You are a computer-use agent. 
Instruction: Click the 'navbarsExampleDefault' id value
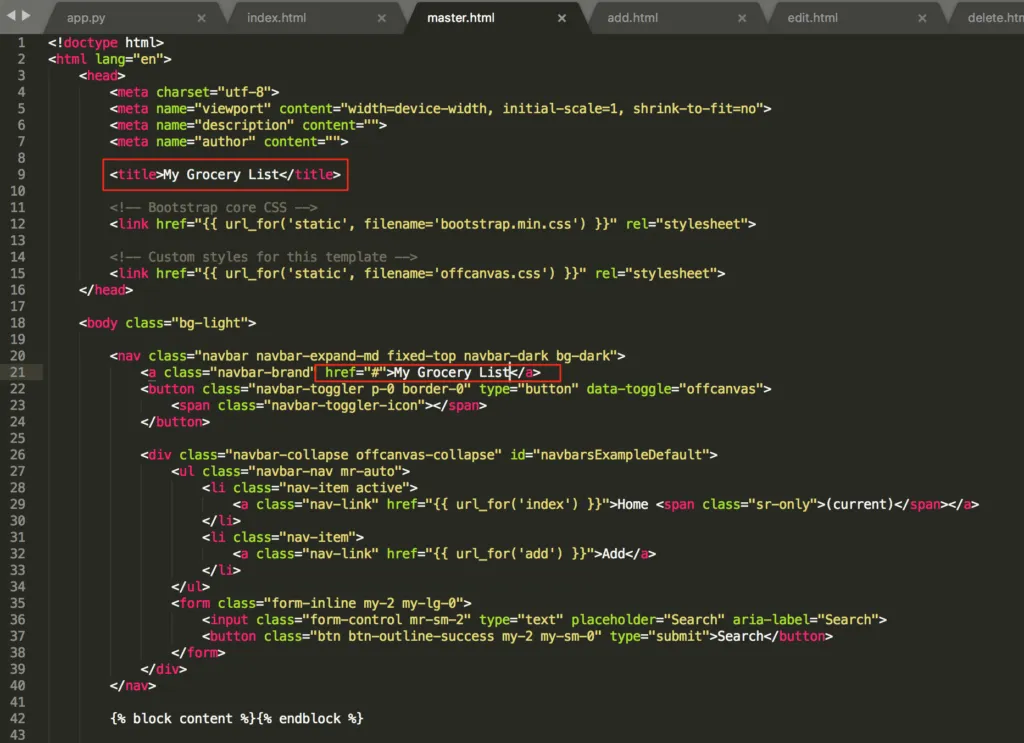[621, 454]
